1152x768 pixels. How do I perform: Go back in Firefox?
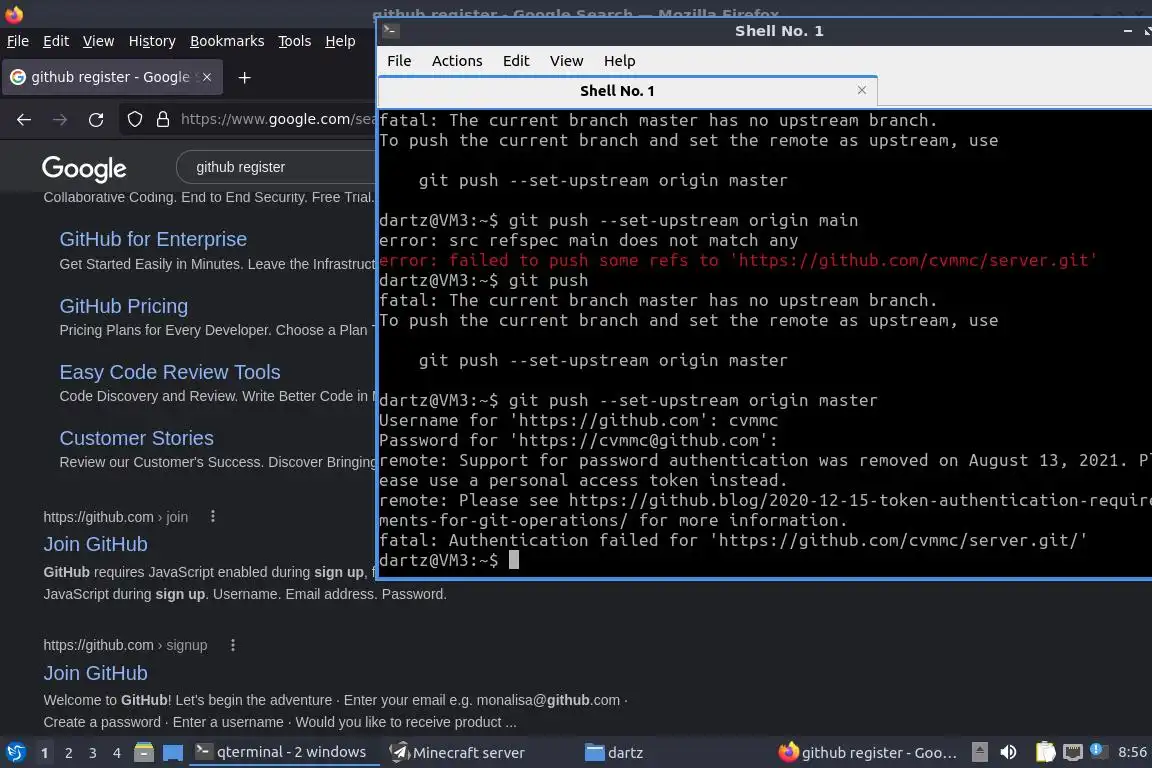click(x=24, y=119)
